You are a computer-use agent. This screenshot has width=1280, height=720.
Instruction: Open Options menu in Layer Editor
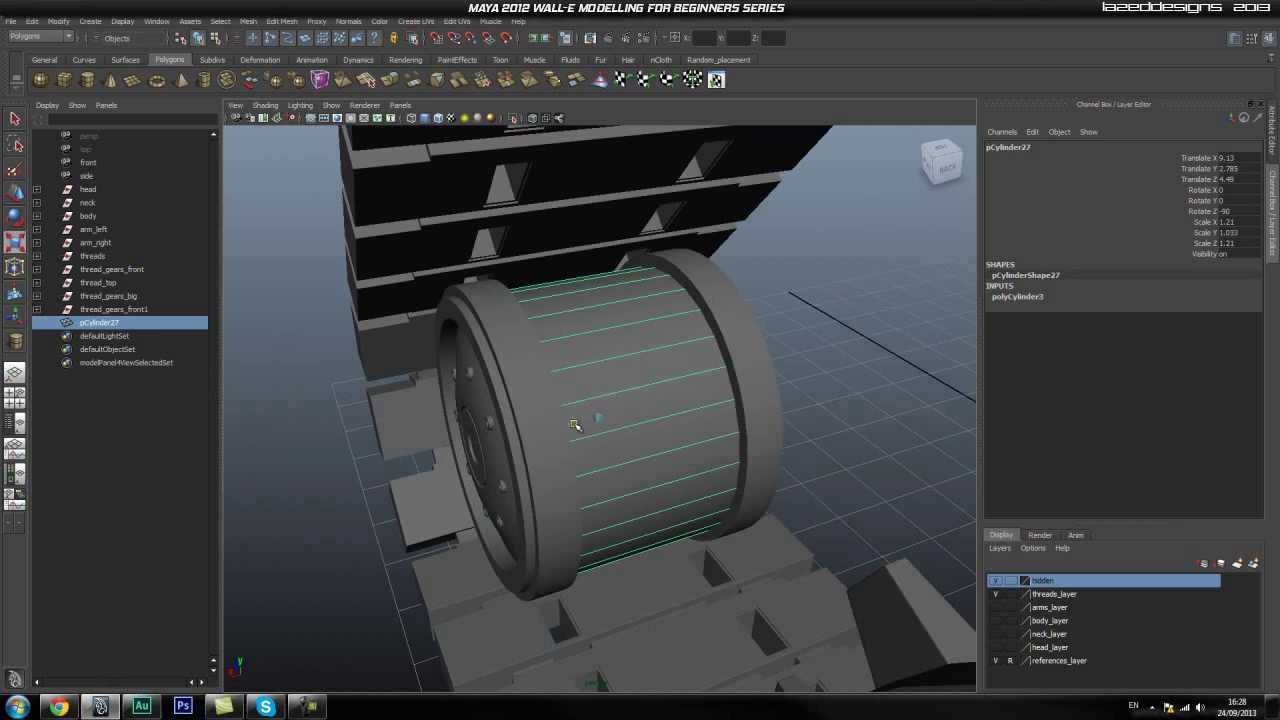pos(1033,548)
